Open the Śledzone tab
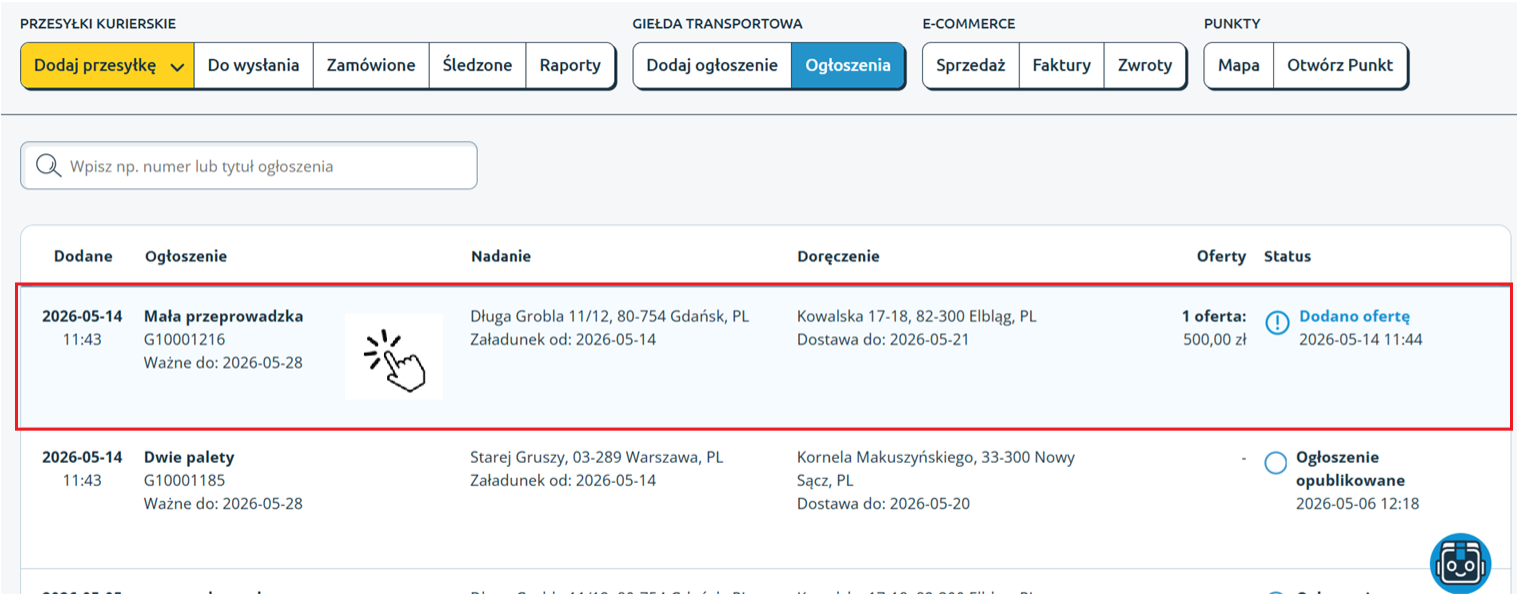This screenshot has height=604, width=1522. [x=477, y=66]
